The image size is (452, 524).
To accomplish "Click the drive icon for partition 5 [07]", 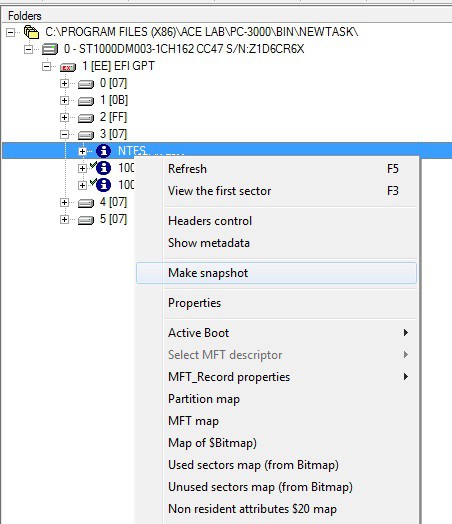I will pos(86,220).
